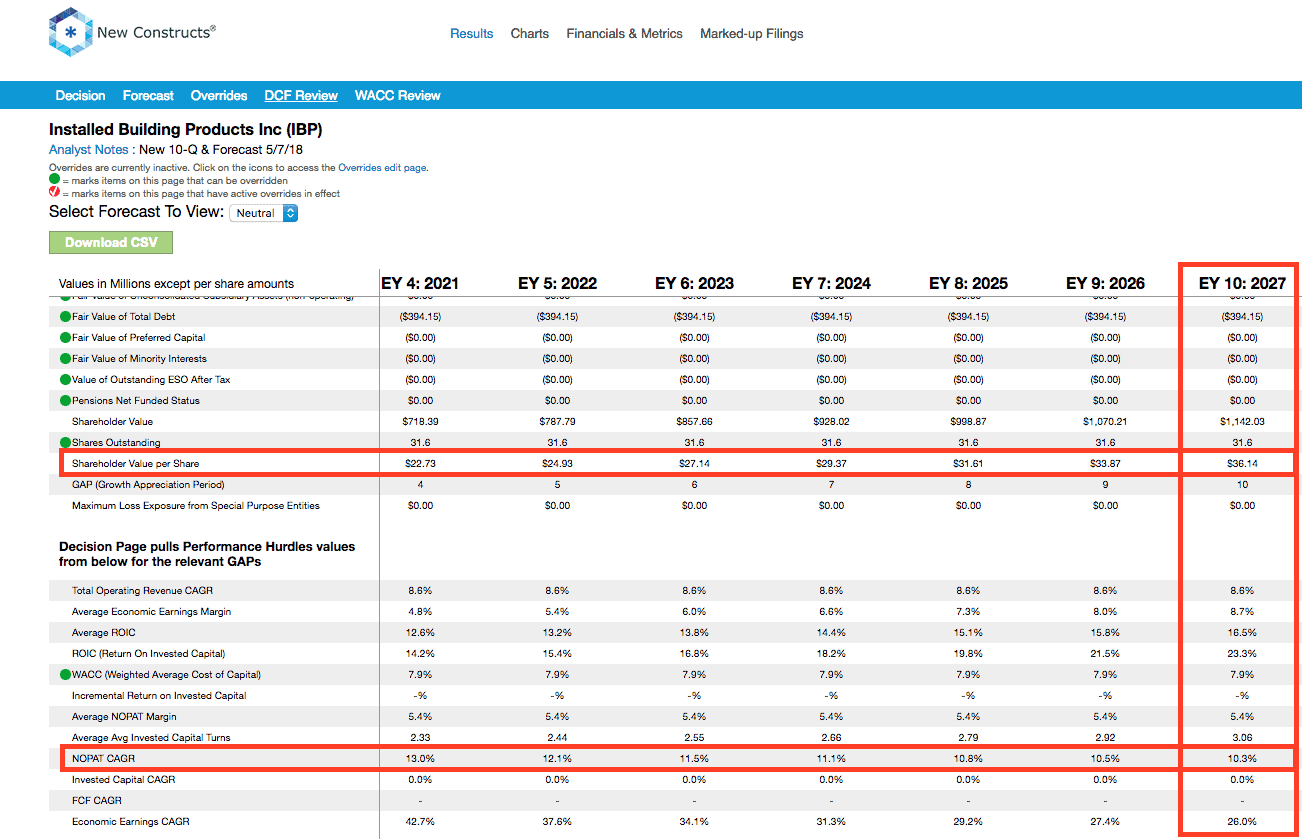Click green override dot for Fair Value of Preferred Capital
The width and height of the screenshot is (1302, 839).
click(65, 337)
